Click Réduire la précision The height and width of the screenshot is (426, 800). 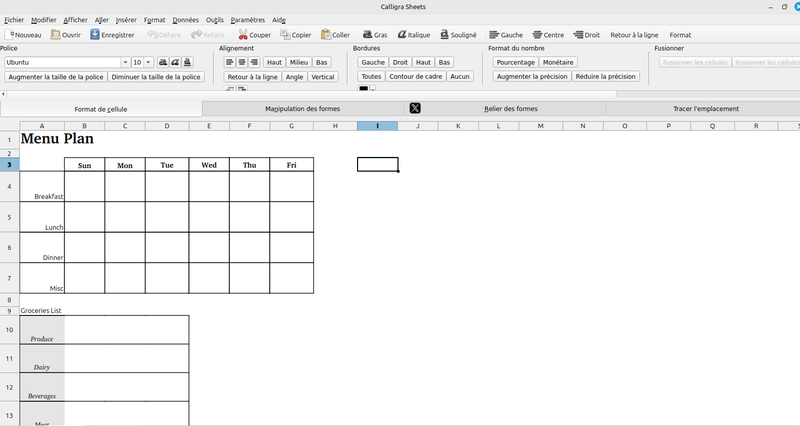606,76
